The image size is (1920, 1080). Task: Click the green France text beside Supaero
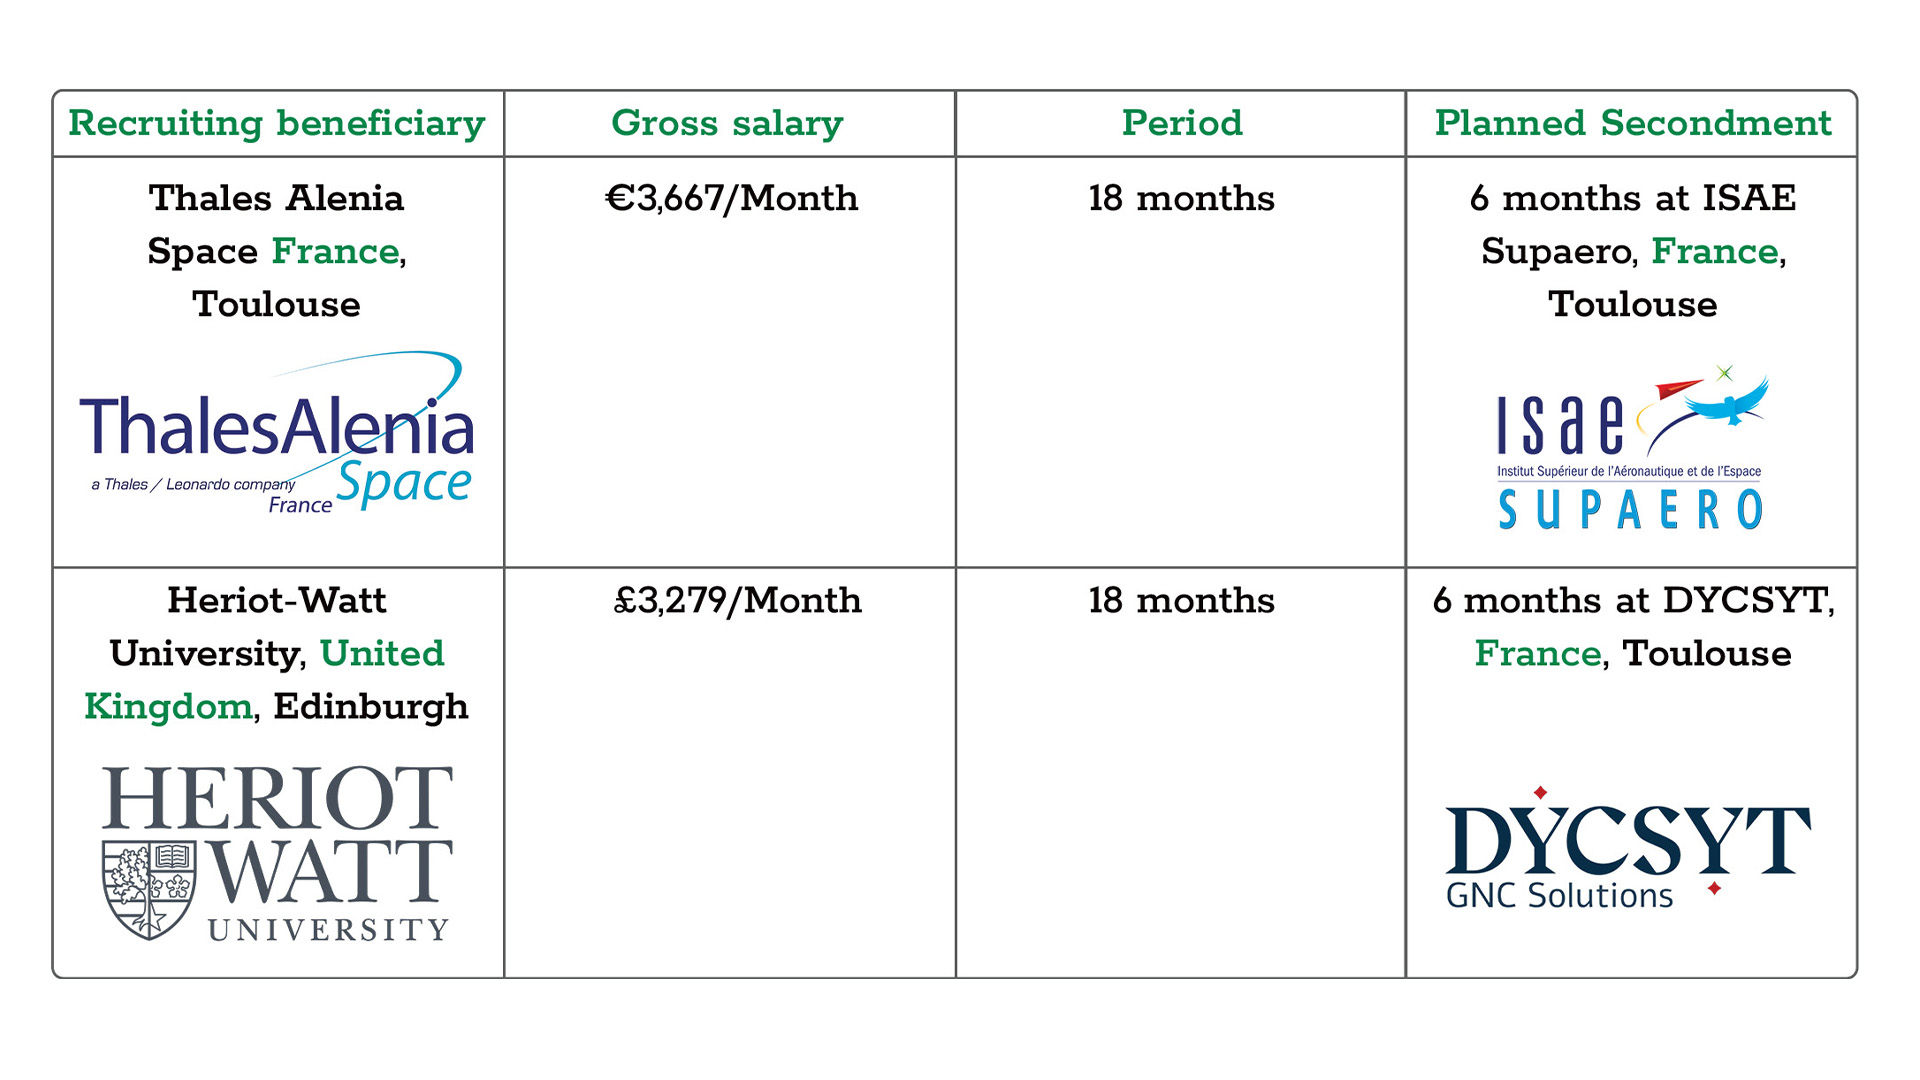point(1714,251)
